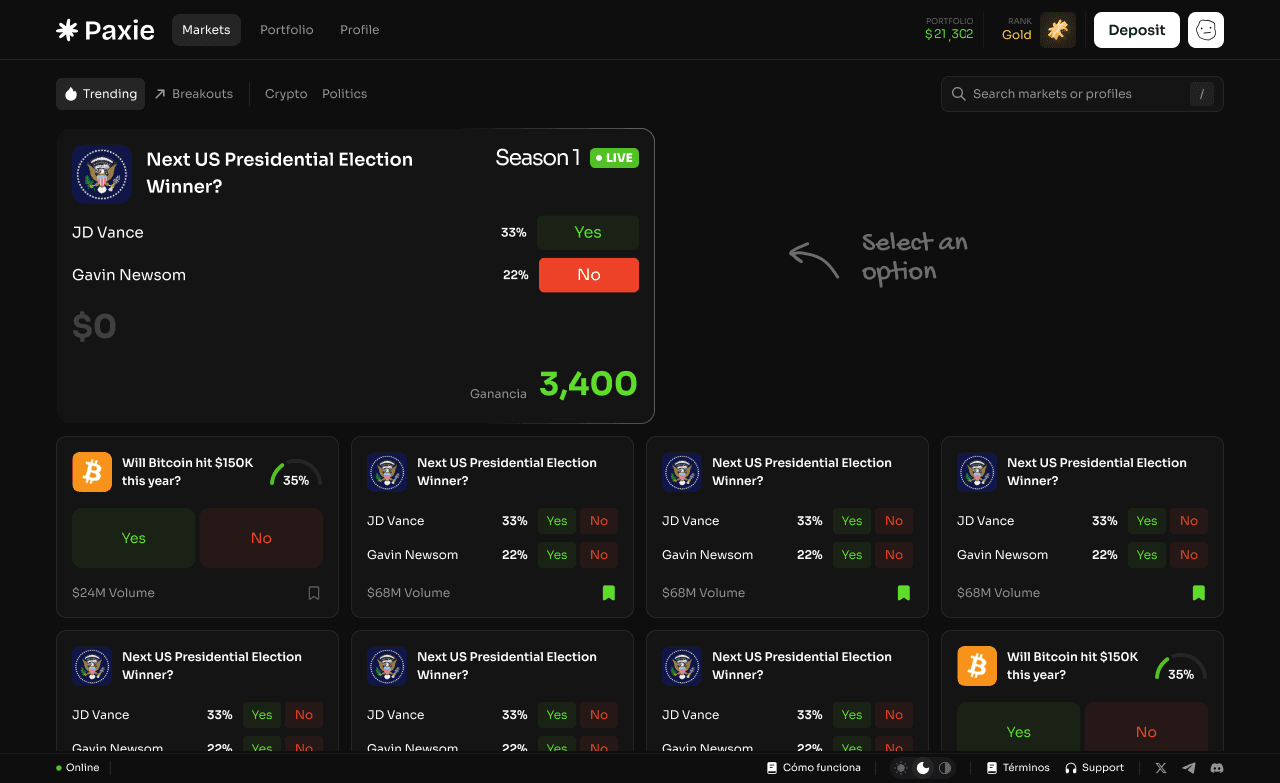Click the 35% gauge beside the $24M Volume card title
Screen dimensions: 1280x783
point(296,474)
